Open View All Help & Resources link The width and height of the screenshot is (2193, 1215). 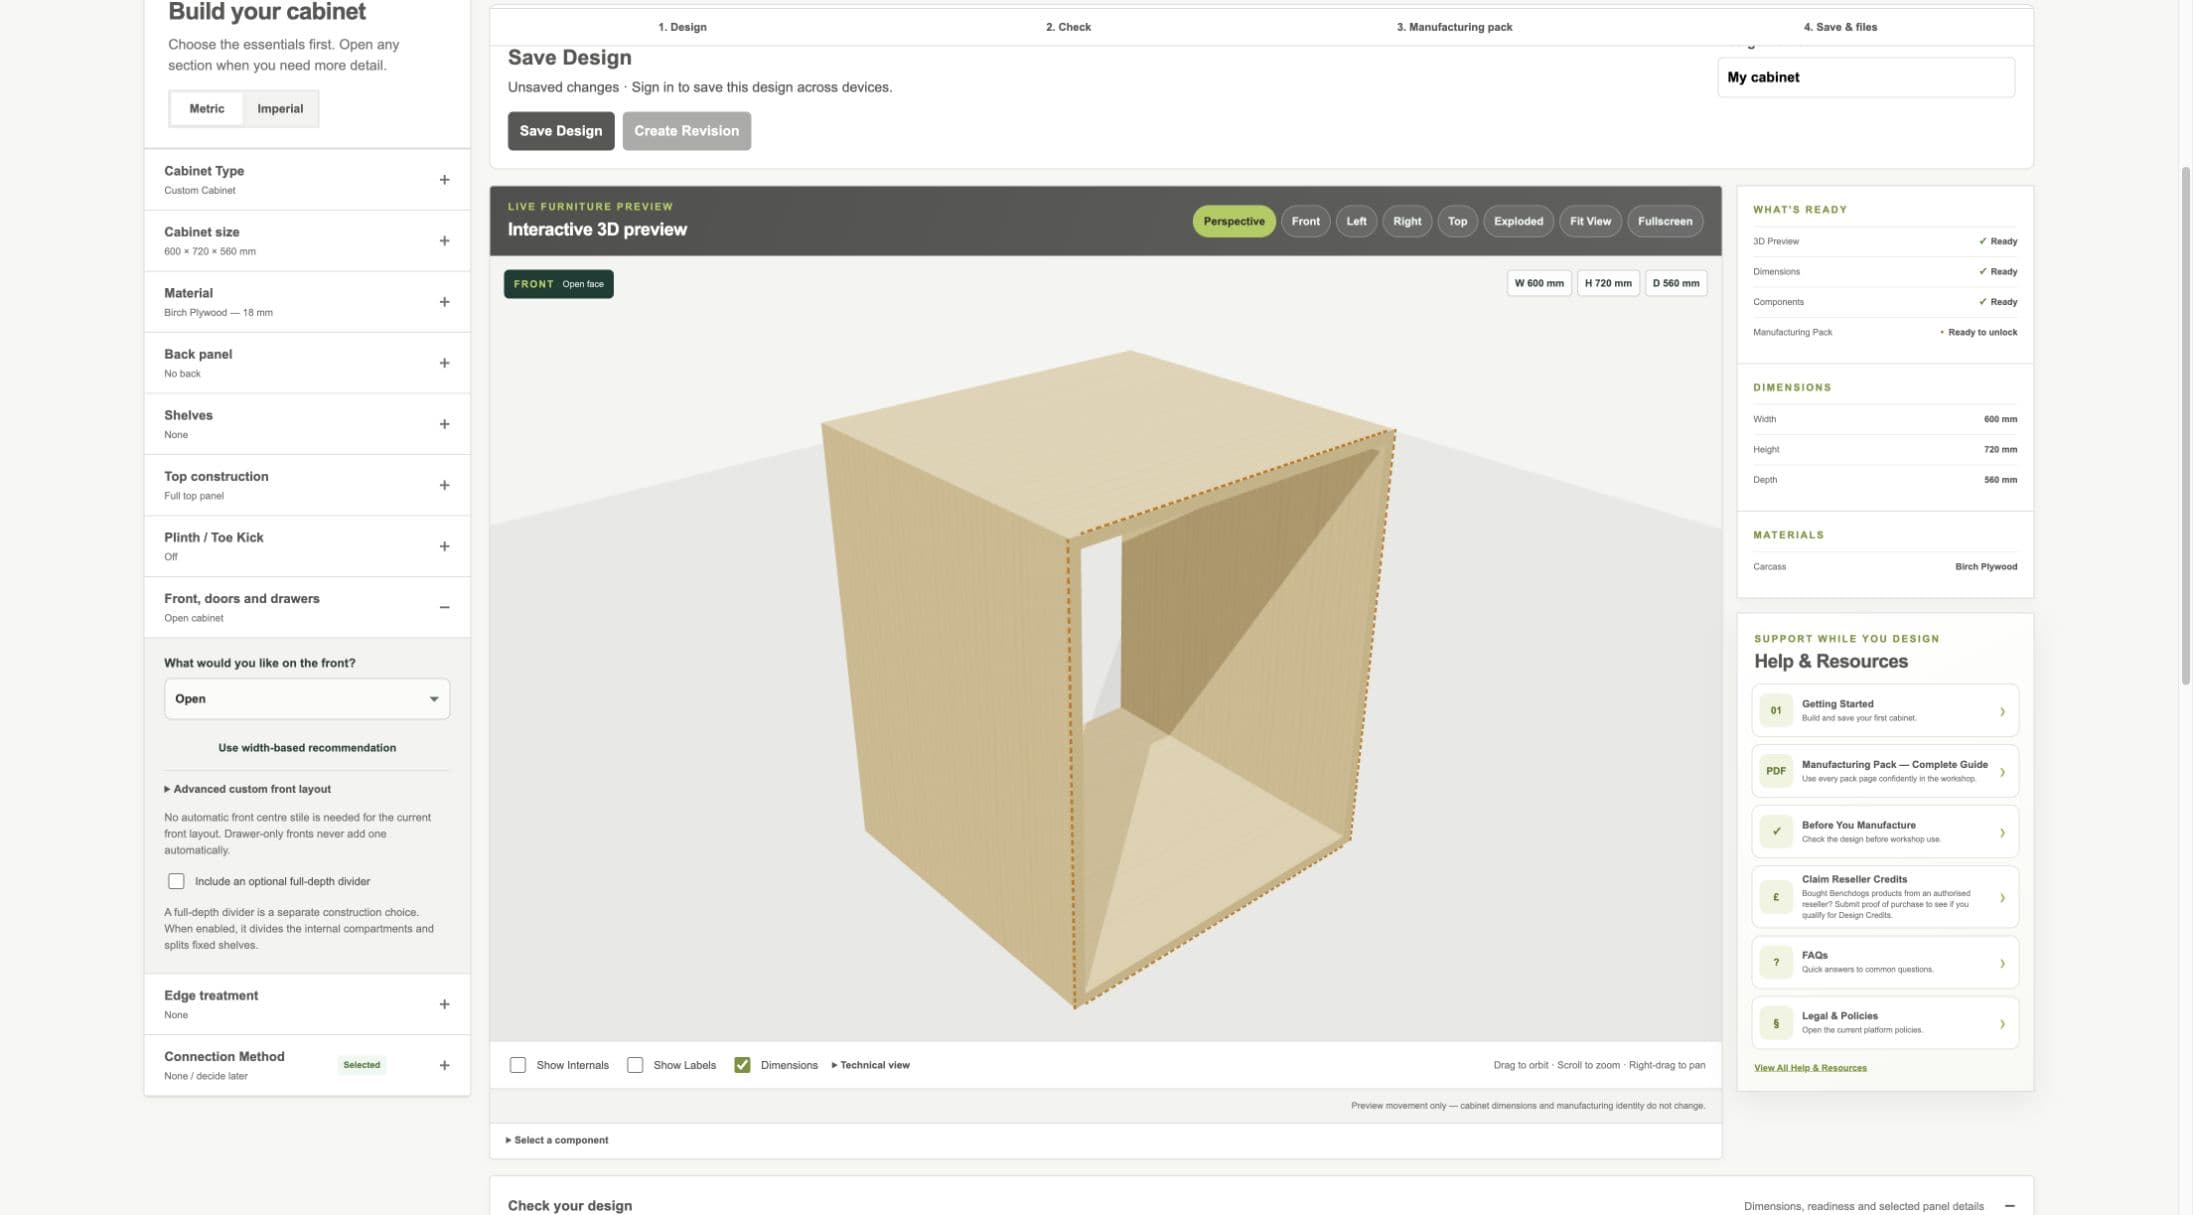(x=1810, y=1068)
